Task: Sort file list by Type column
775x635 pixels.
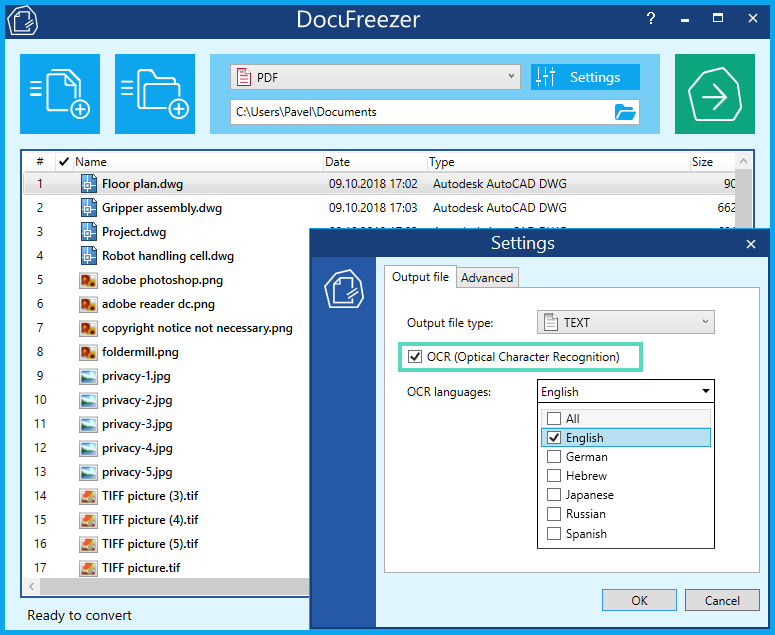Action: 559,162
